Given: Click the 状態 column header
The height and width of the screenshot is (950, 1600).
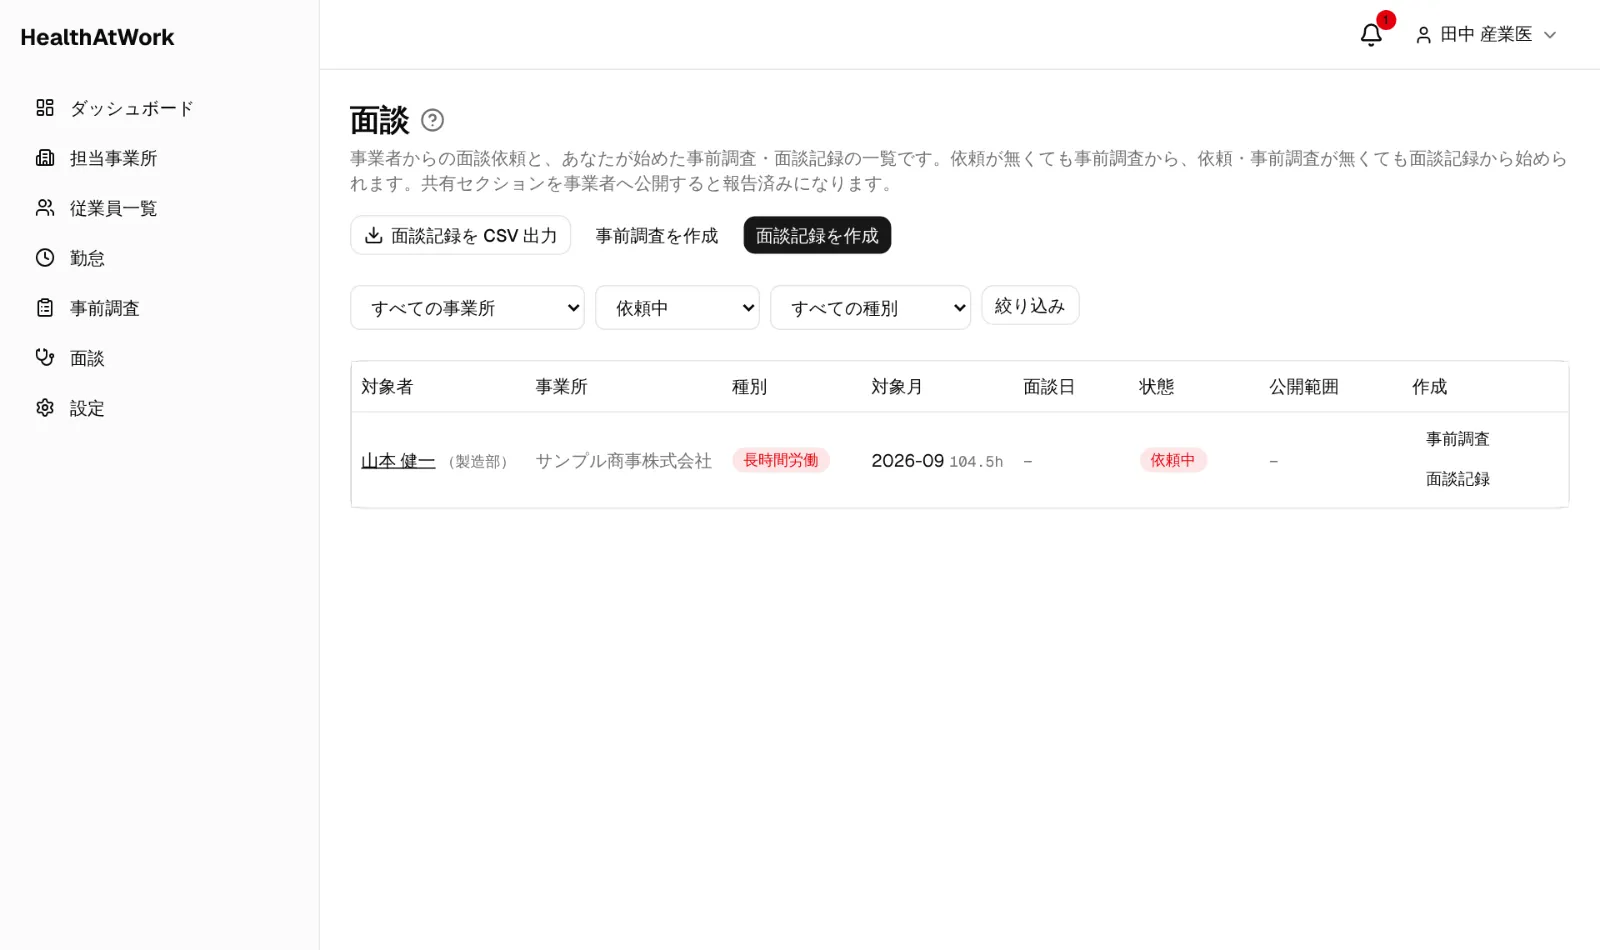Looking at the screenshot, I should (1156, 387).
